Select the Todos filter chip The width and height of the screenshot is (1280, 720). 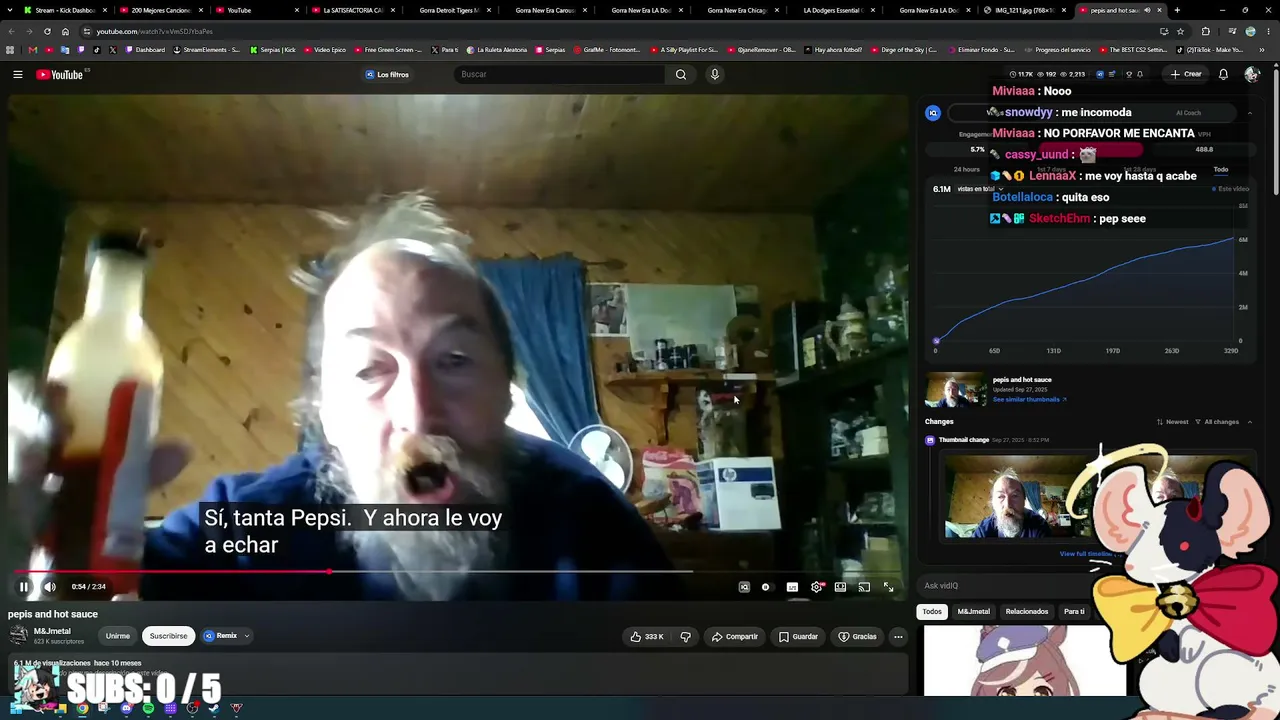pyautogui.click(x=932, y=611)
